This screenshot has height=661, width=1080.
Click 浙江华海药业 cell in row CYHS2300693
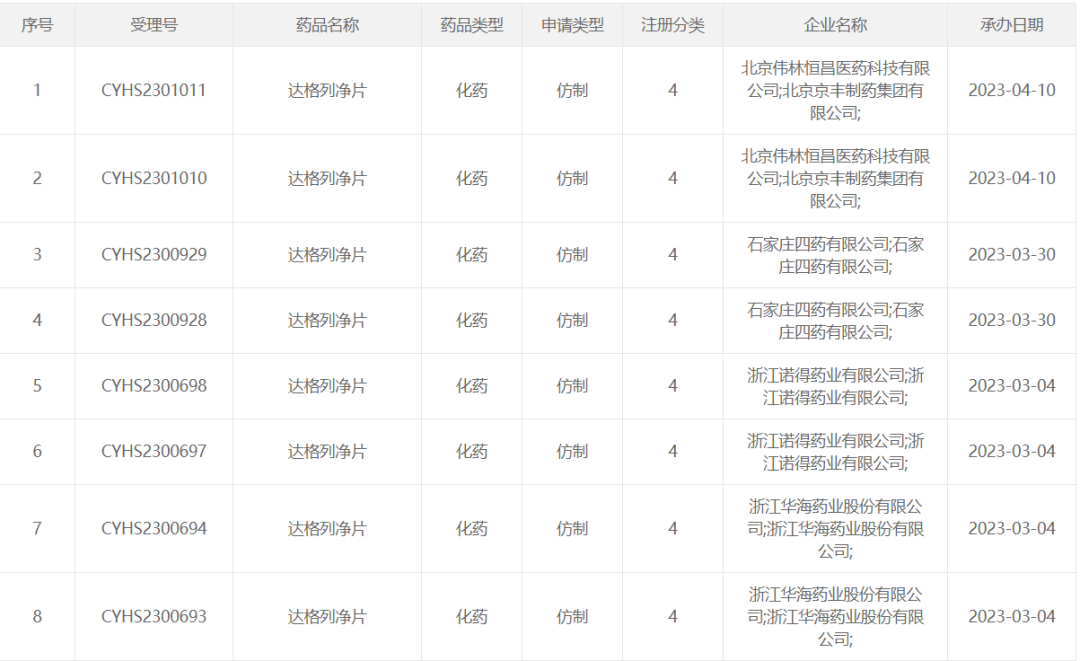coord(835,616)
